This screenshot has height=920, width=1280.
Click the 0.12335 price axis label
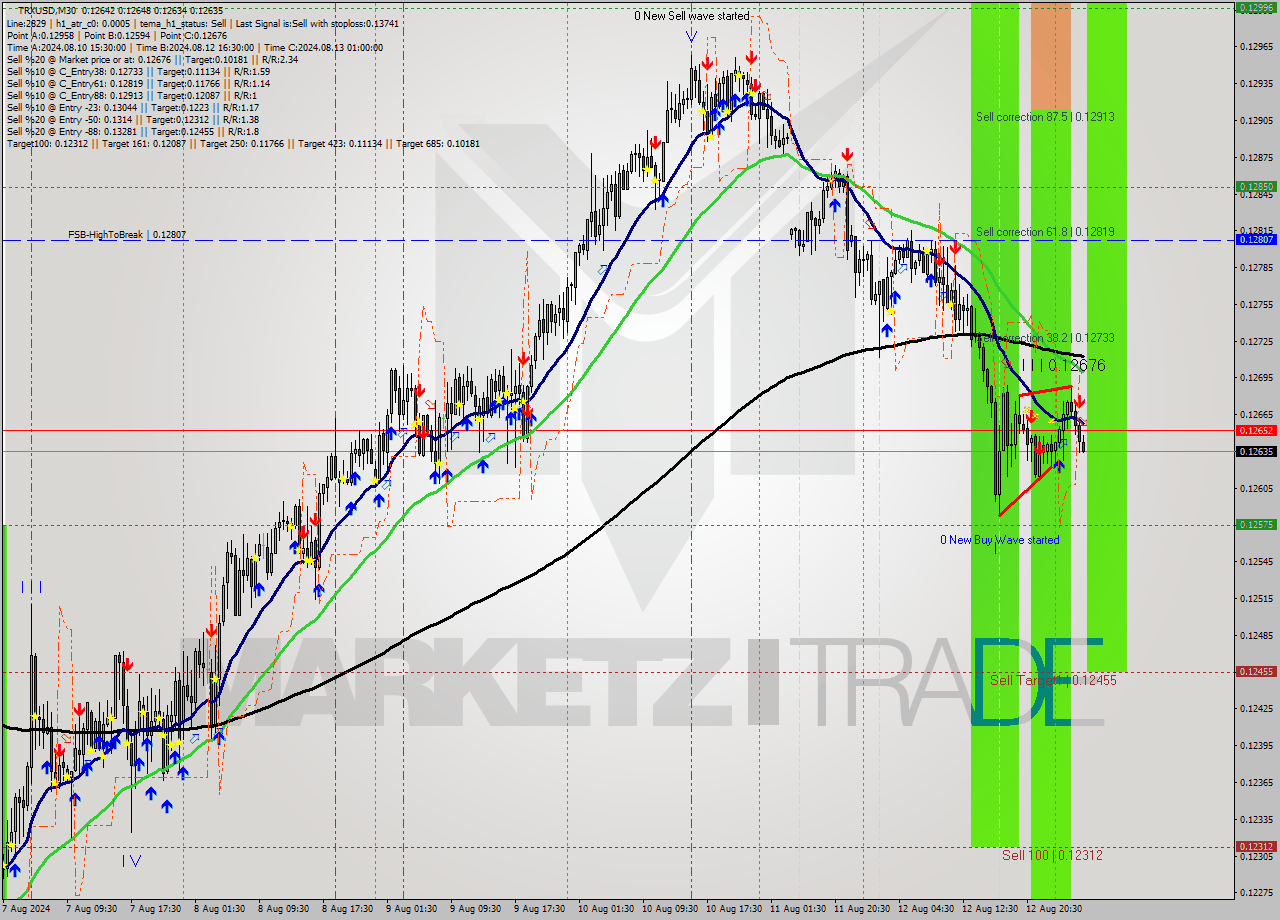click(x=1256, y=819)
